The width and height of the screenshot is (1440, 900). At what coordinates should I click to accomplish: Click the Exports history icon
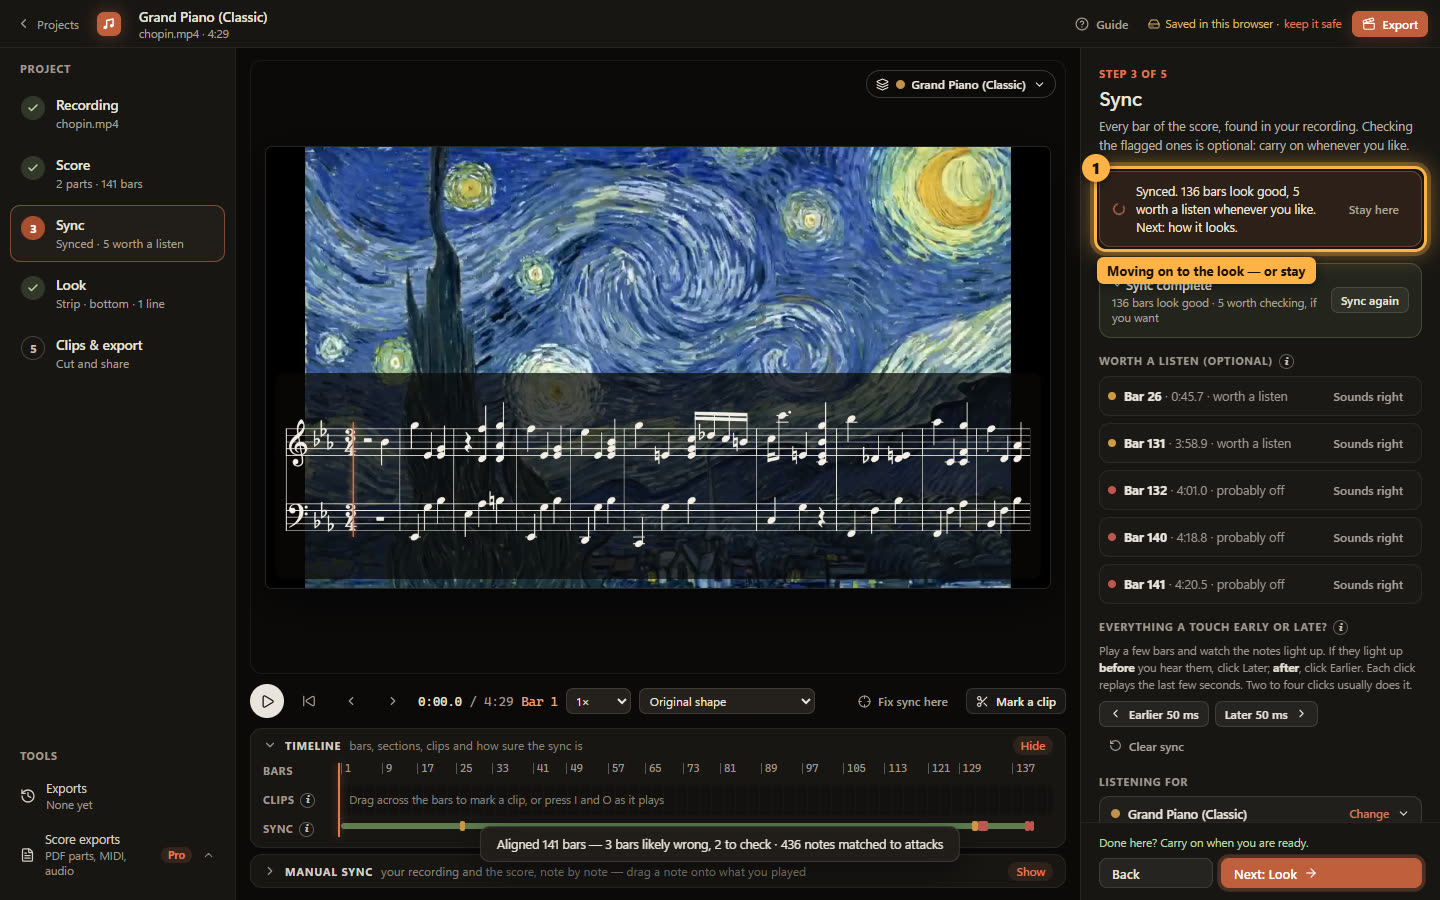[28, 796]
